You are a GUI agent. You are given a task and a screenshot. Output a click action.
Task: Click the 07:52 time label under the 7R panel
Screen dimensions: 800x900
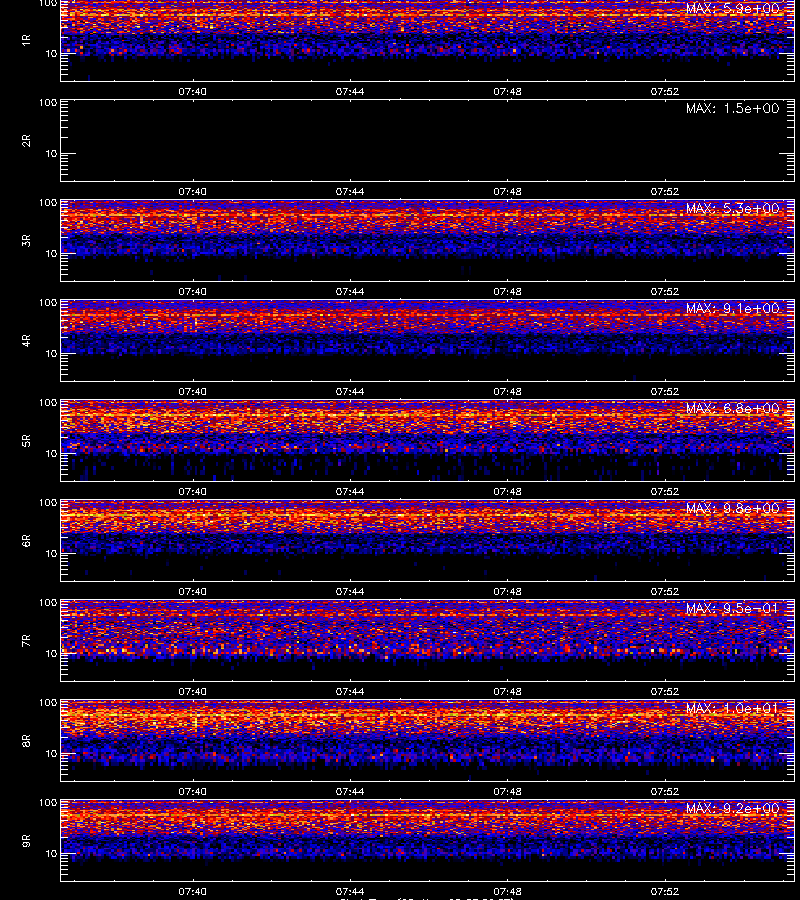(665, 691)
